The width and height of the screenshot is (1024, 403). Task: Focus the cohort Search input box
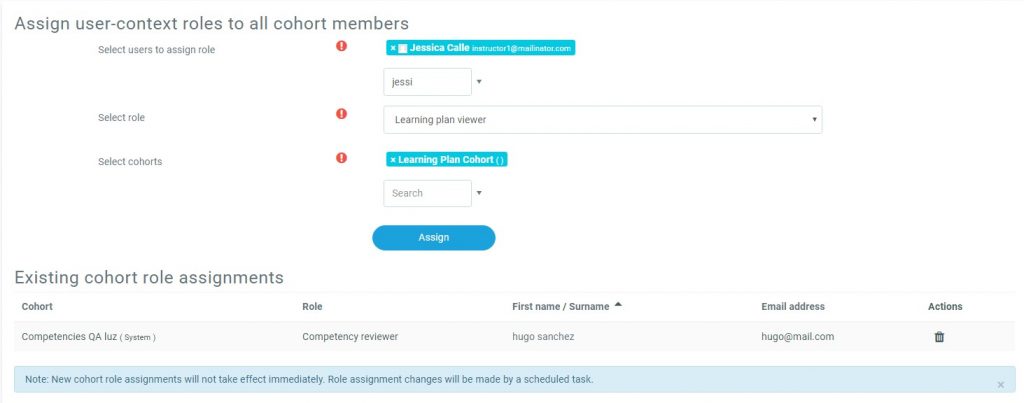pyautogui.click(x=427, y=193)
